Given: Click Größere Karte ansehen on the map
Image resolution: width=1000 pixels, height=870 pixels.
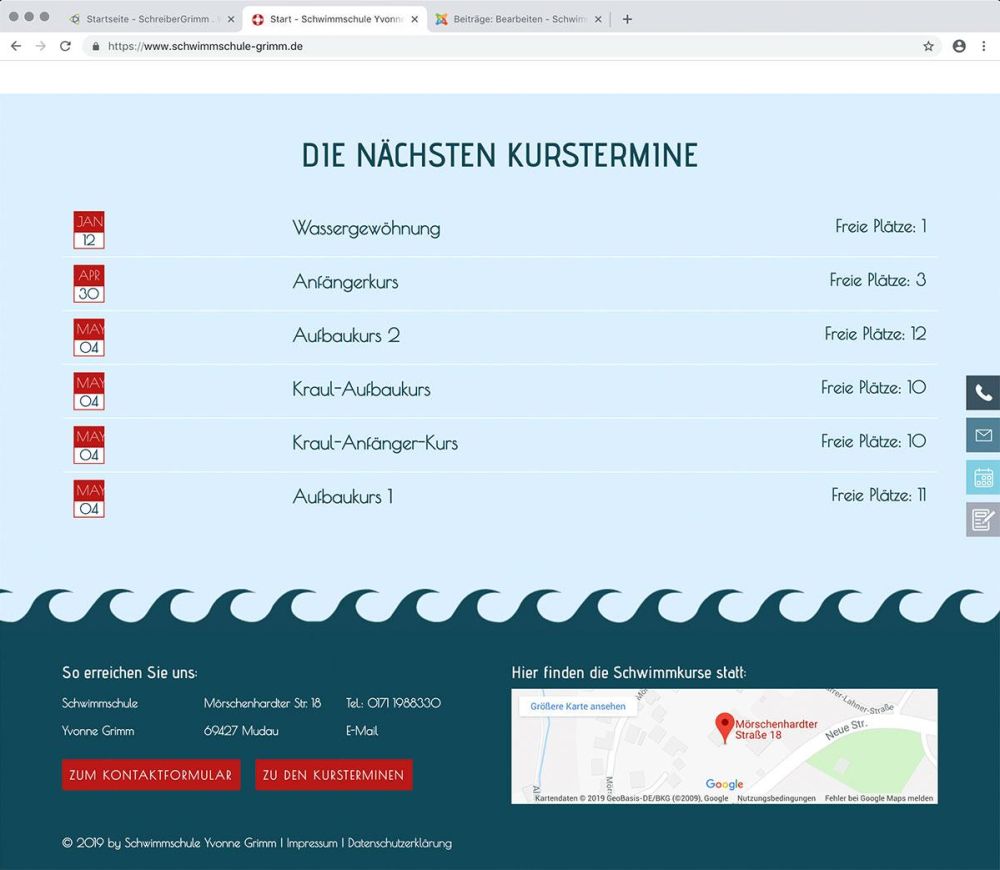Looking at the screenshot, I should pos(577,704).
